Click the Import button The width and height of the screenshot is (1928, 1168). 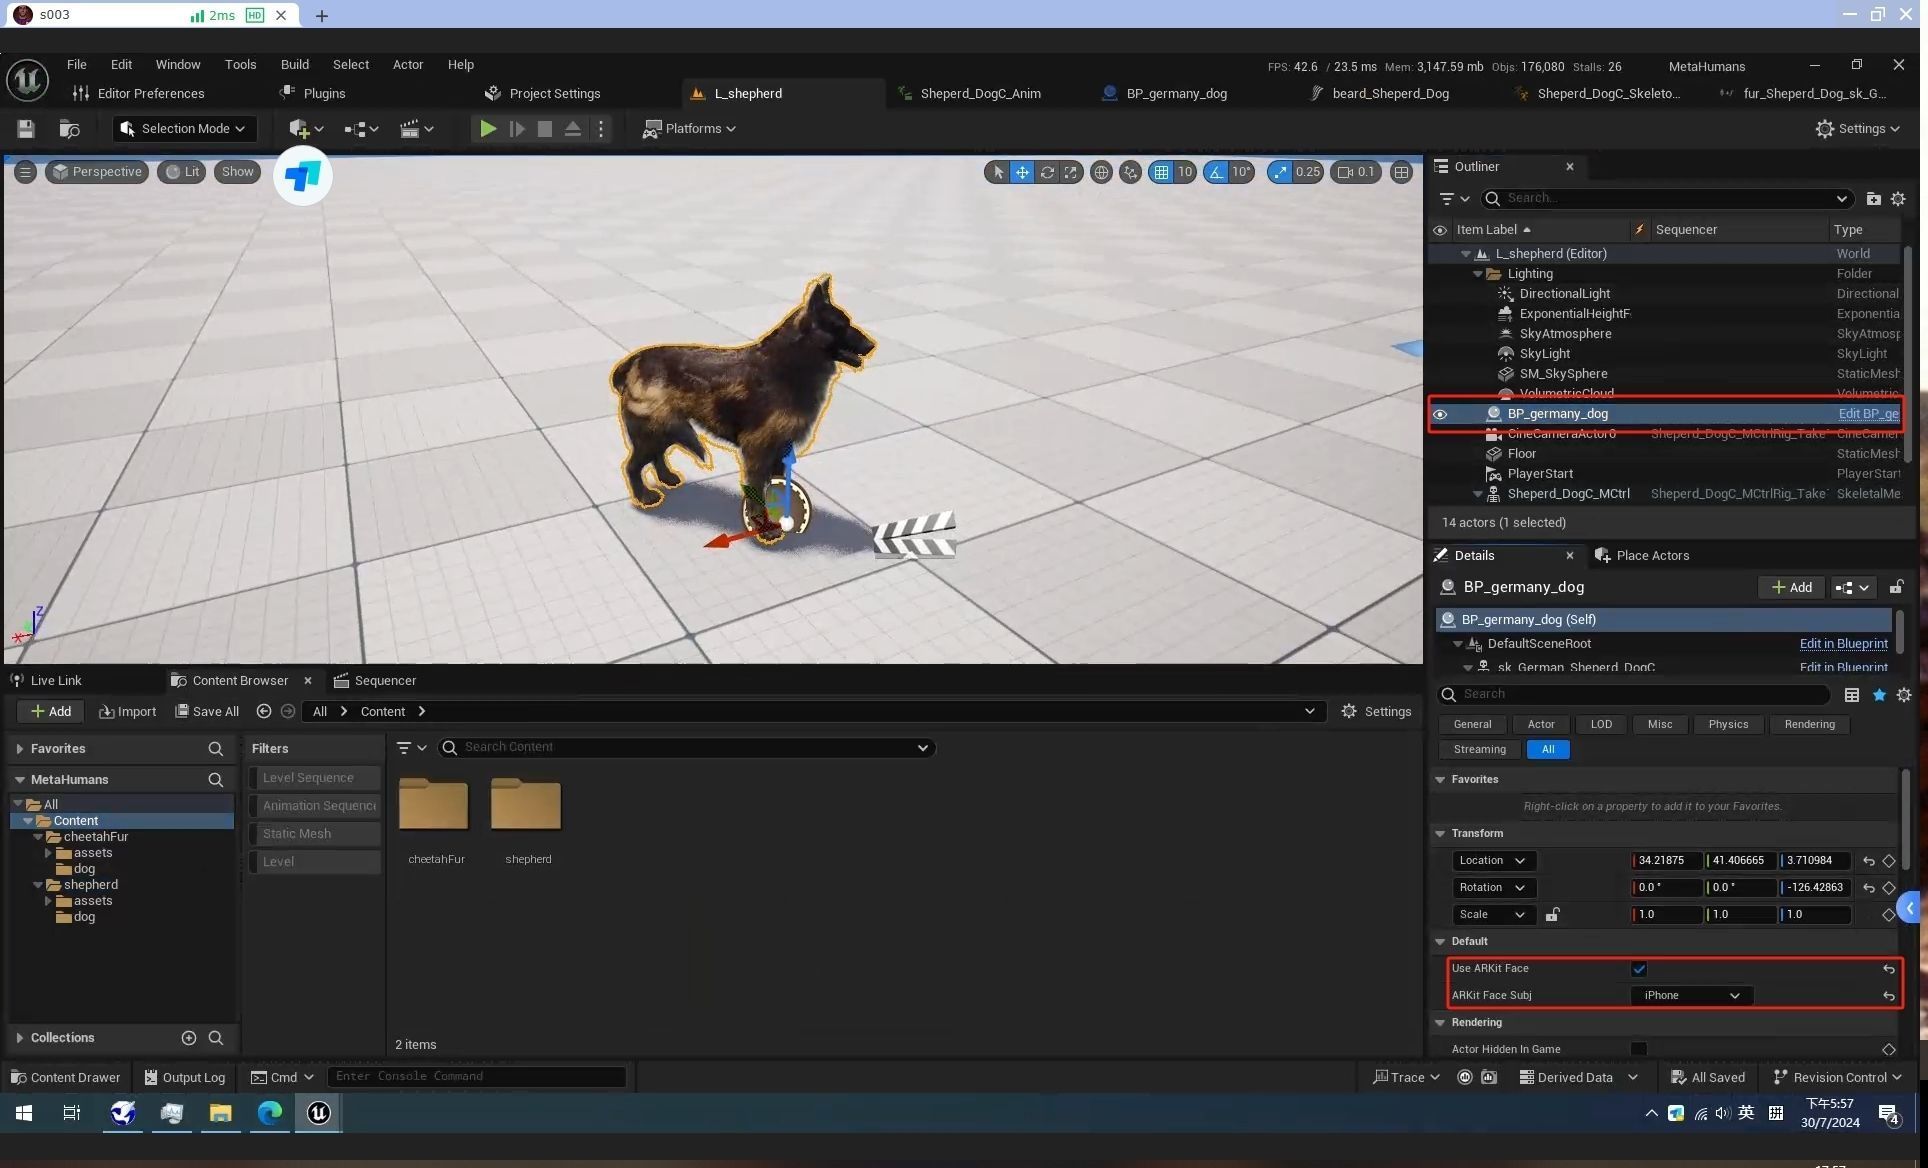[x=128, y=712]
